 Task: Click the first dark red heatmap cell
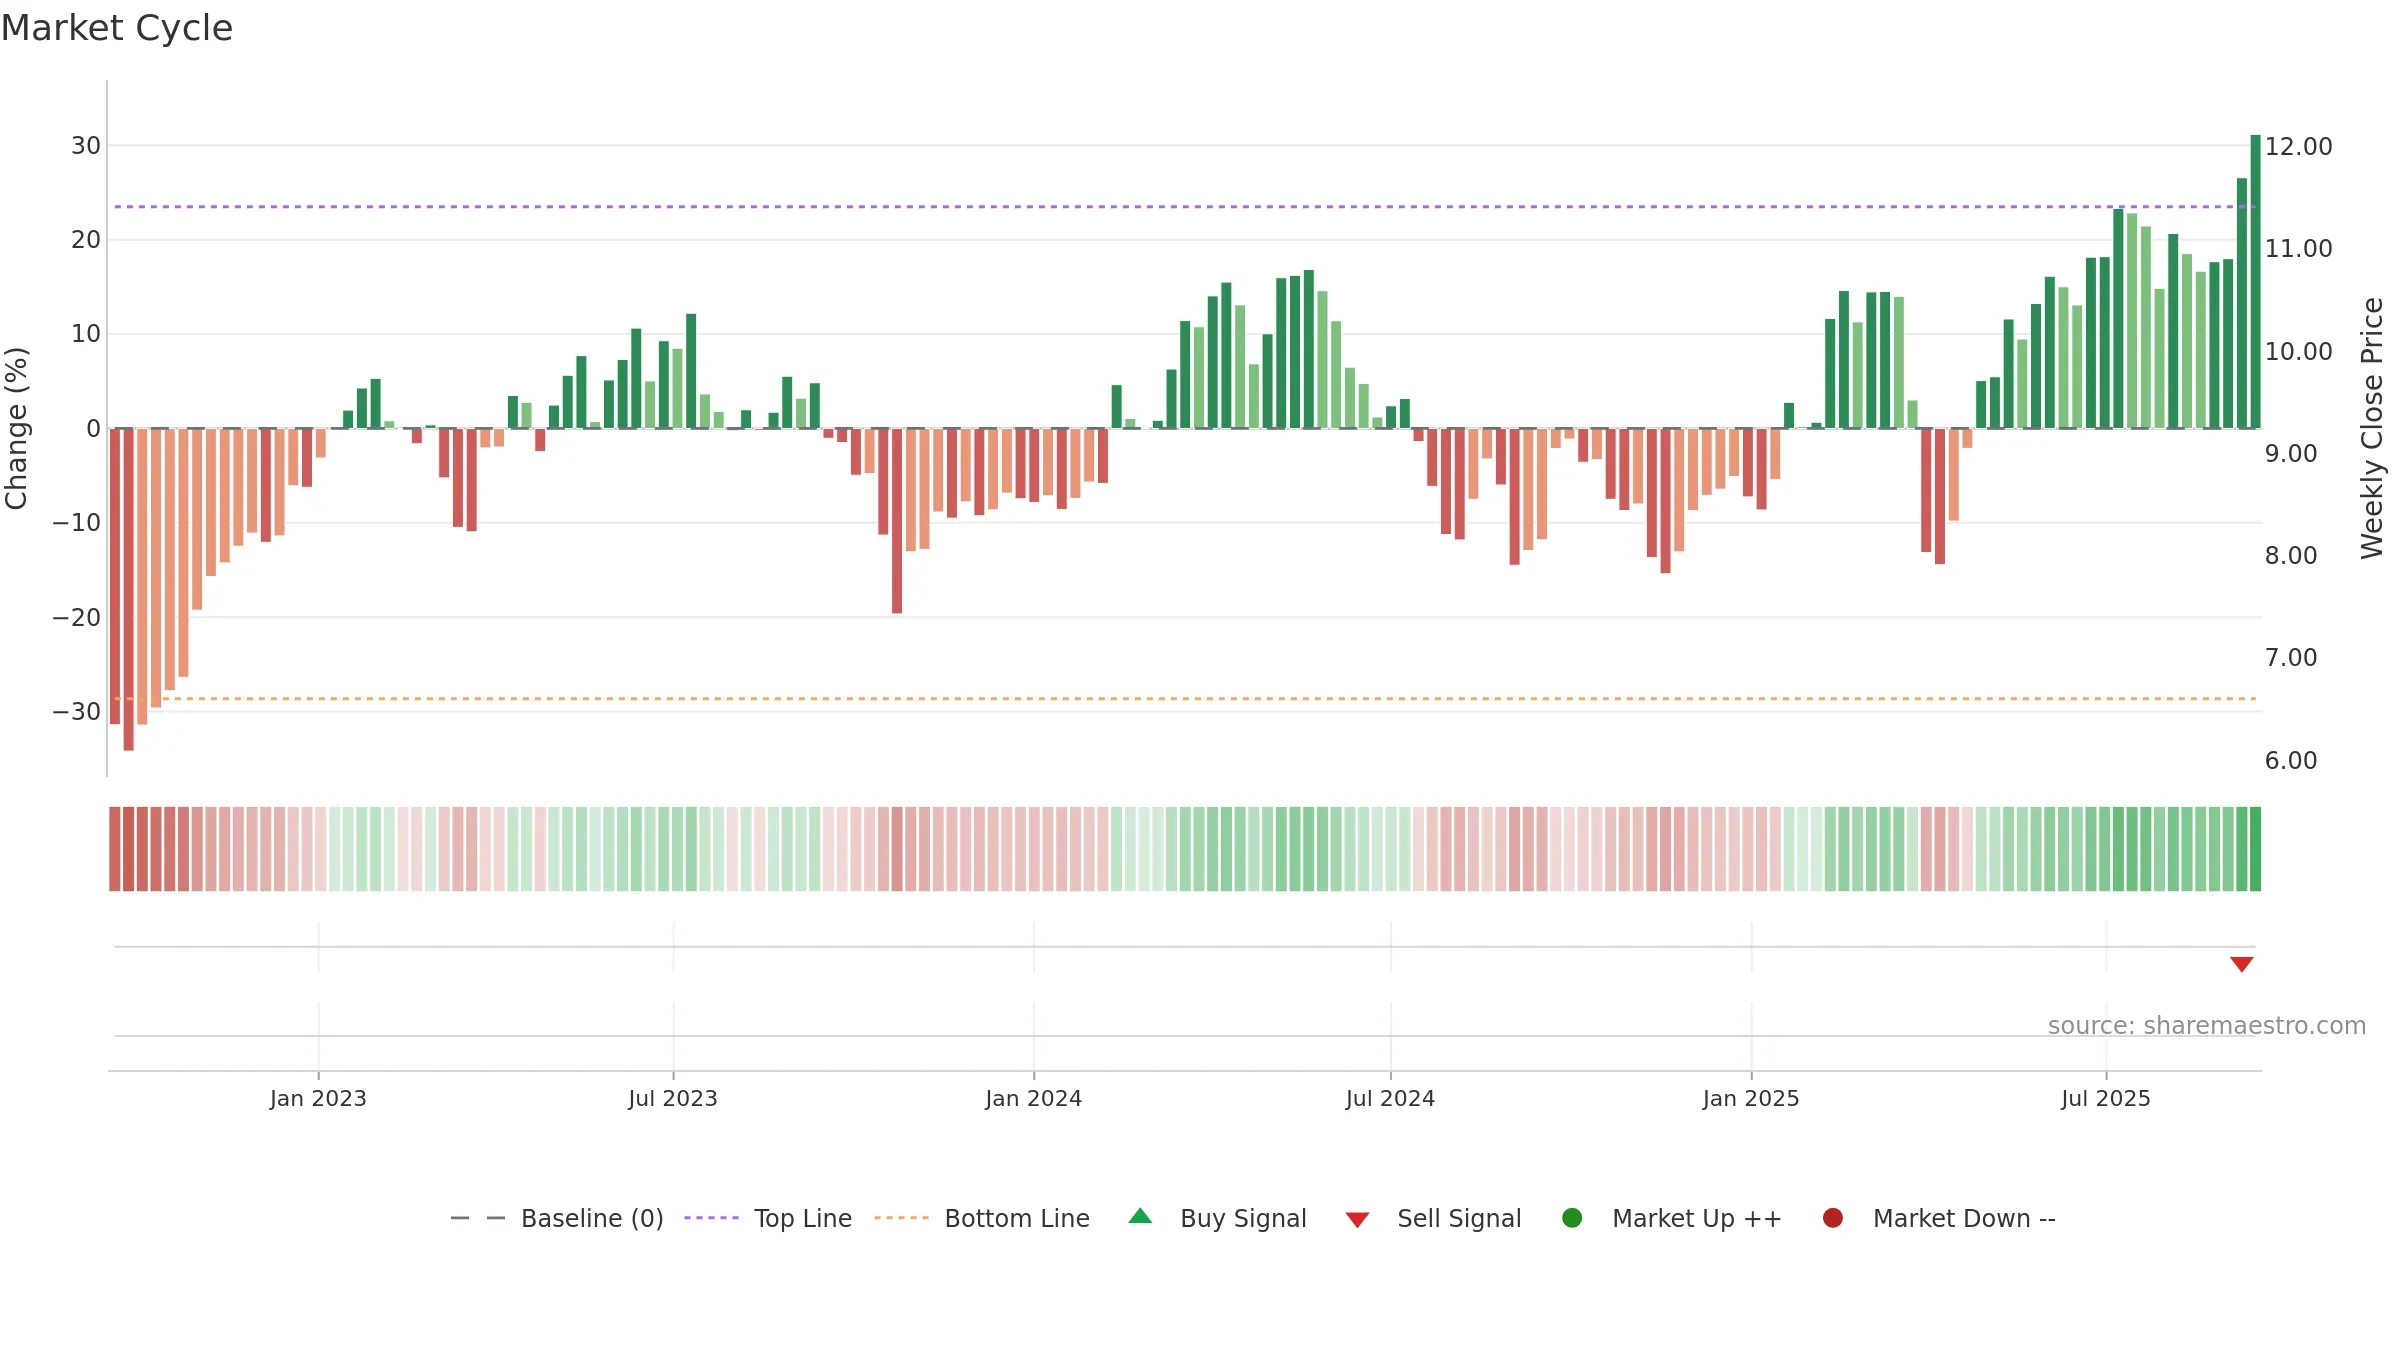click(115, 849)
